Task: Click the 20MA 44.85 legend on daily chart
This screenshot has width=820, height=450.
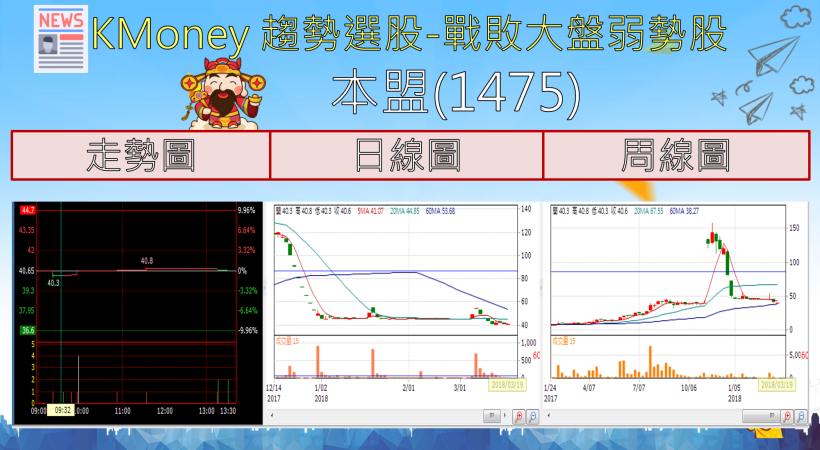Action: 405,211
